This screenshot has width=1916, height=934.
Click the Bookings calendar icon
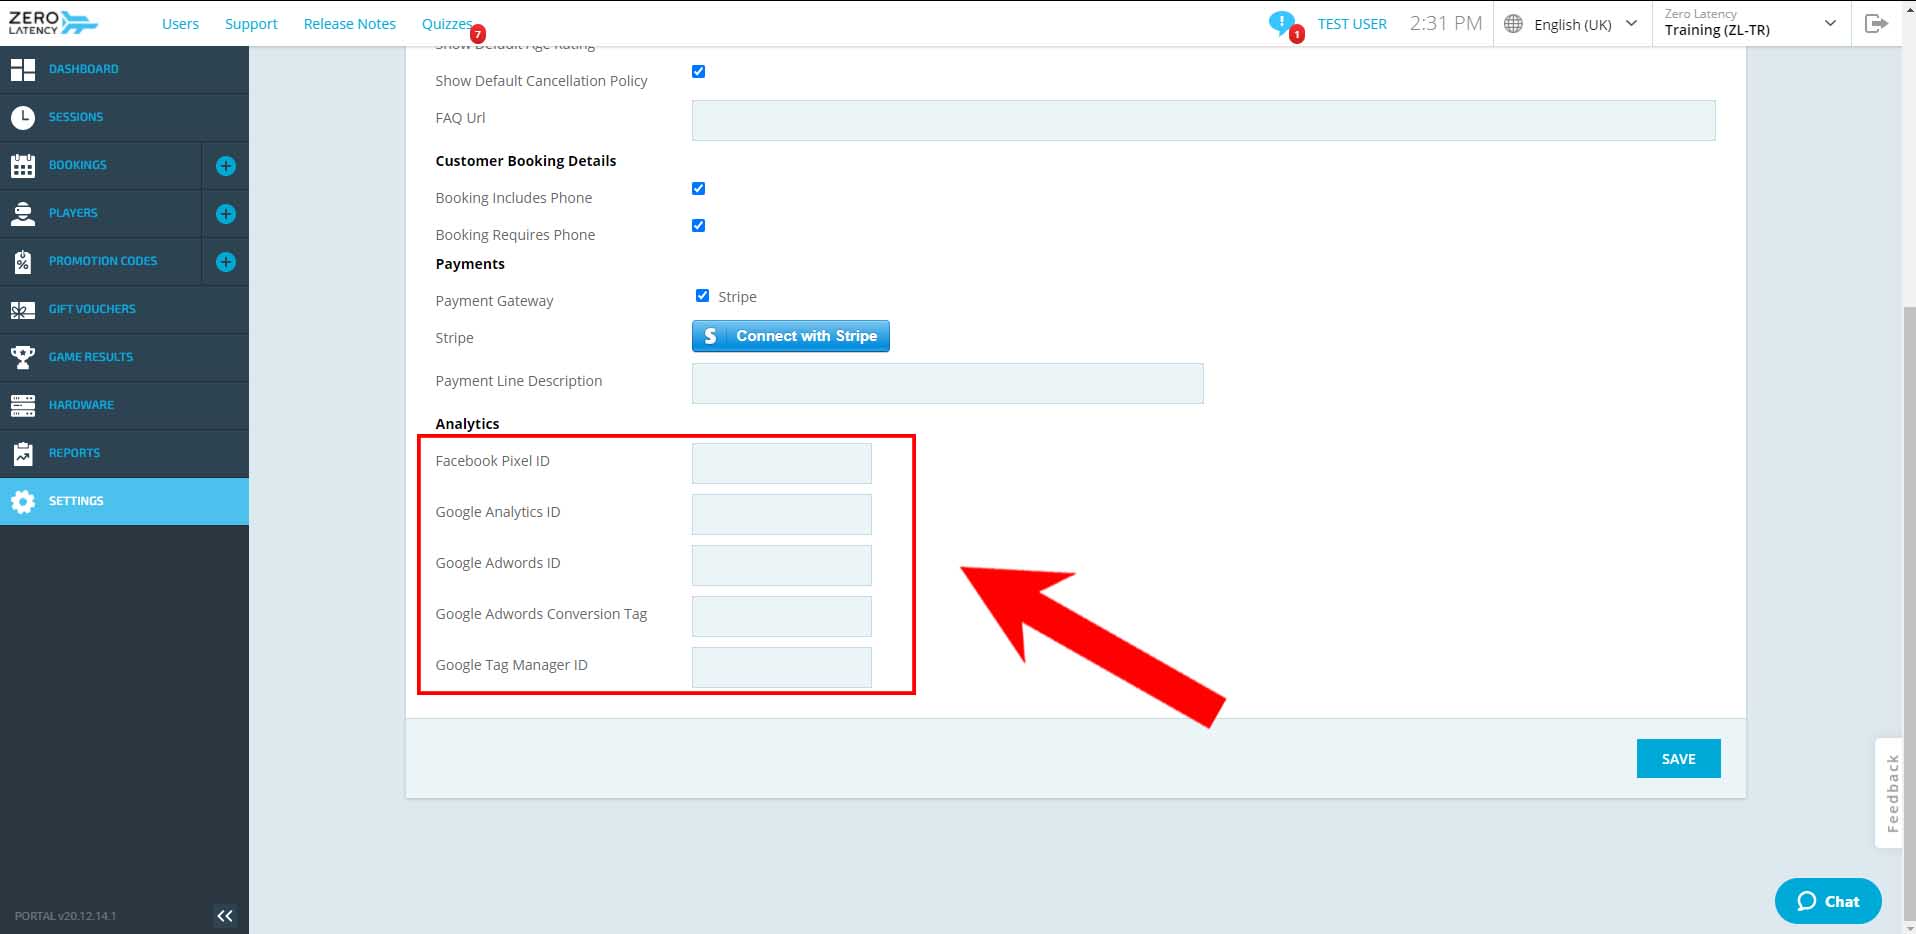(x=23, y=165)
